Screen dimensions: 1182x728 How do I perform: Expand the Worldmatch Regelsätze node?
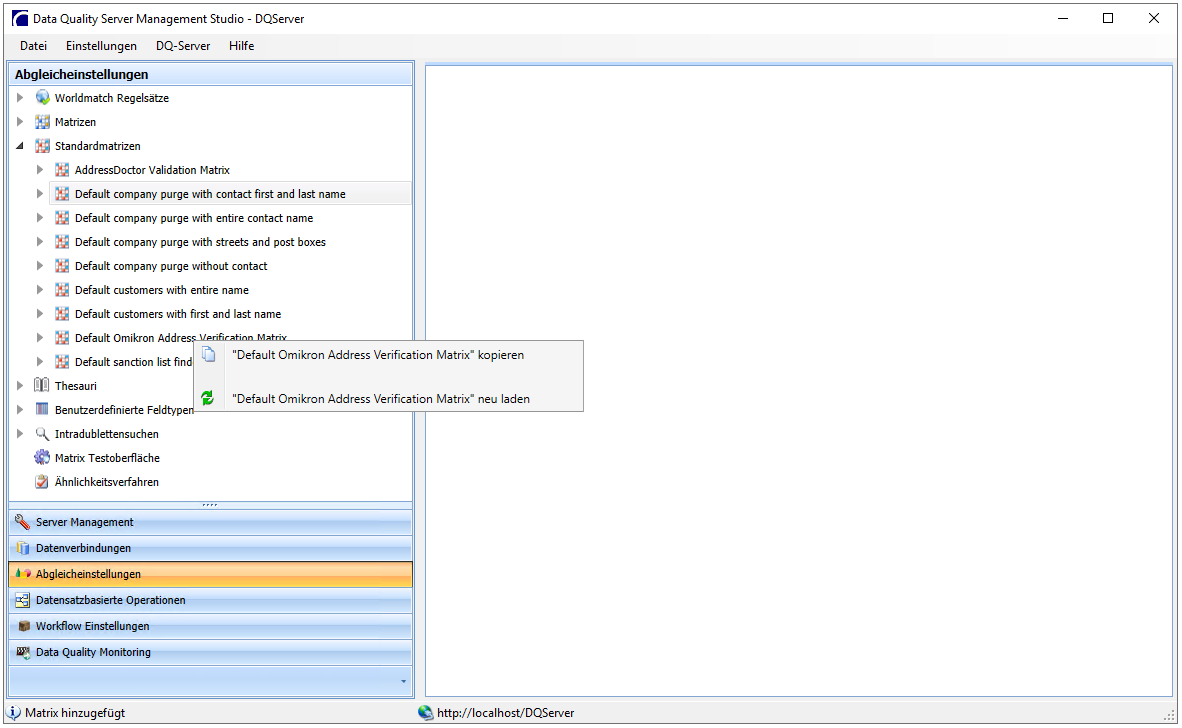pyautogui.click(x=20, y=98)
